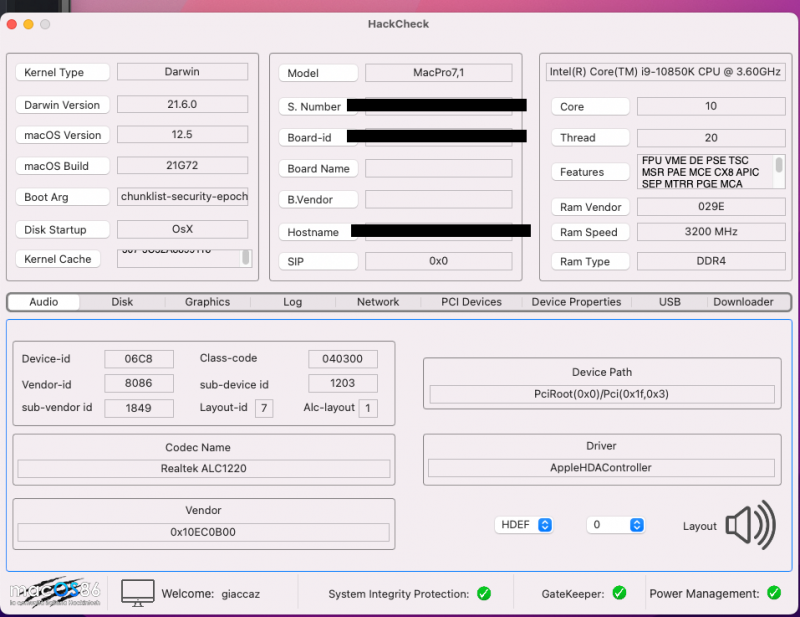Click the Ram Type value DDR4
800x617 pixels.
pos(711,261)
